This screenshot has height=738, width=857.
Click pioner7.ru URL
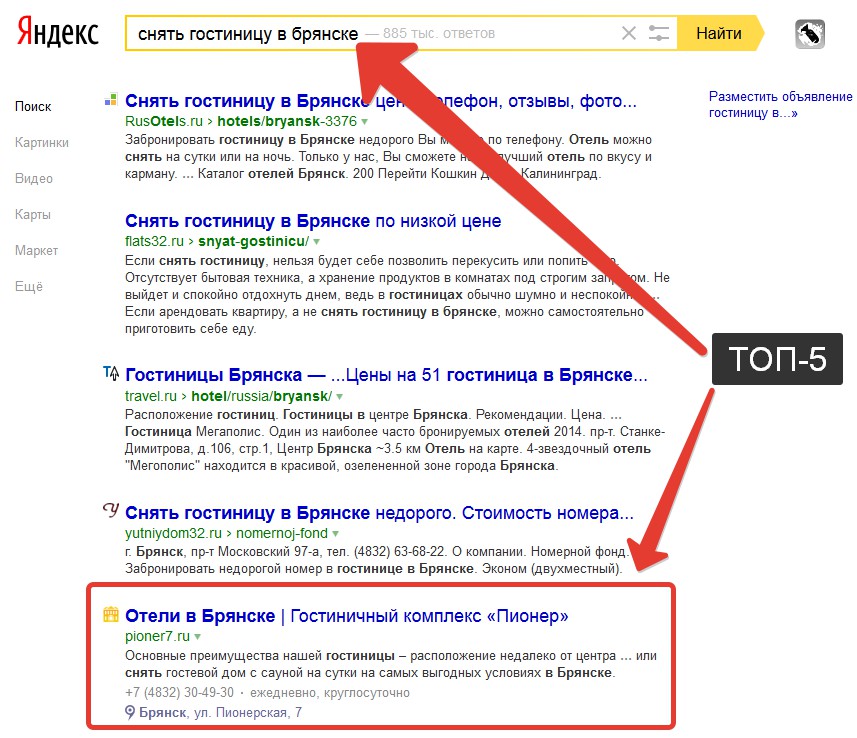(157, 636)
